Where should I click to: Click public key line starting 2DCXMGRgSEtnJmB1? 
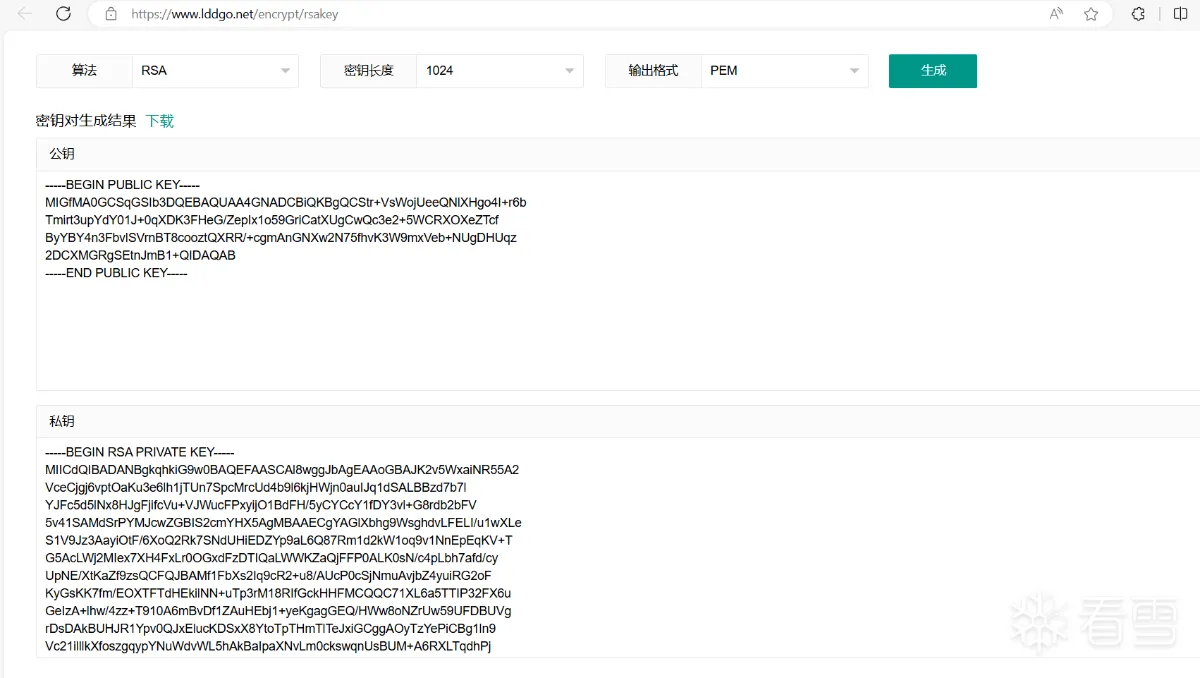[140, 255]
